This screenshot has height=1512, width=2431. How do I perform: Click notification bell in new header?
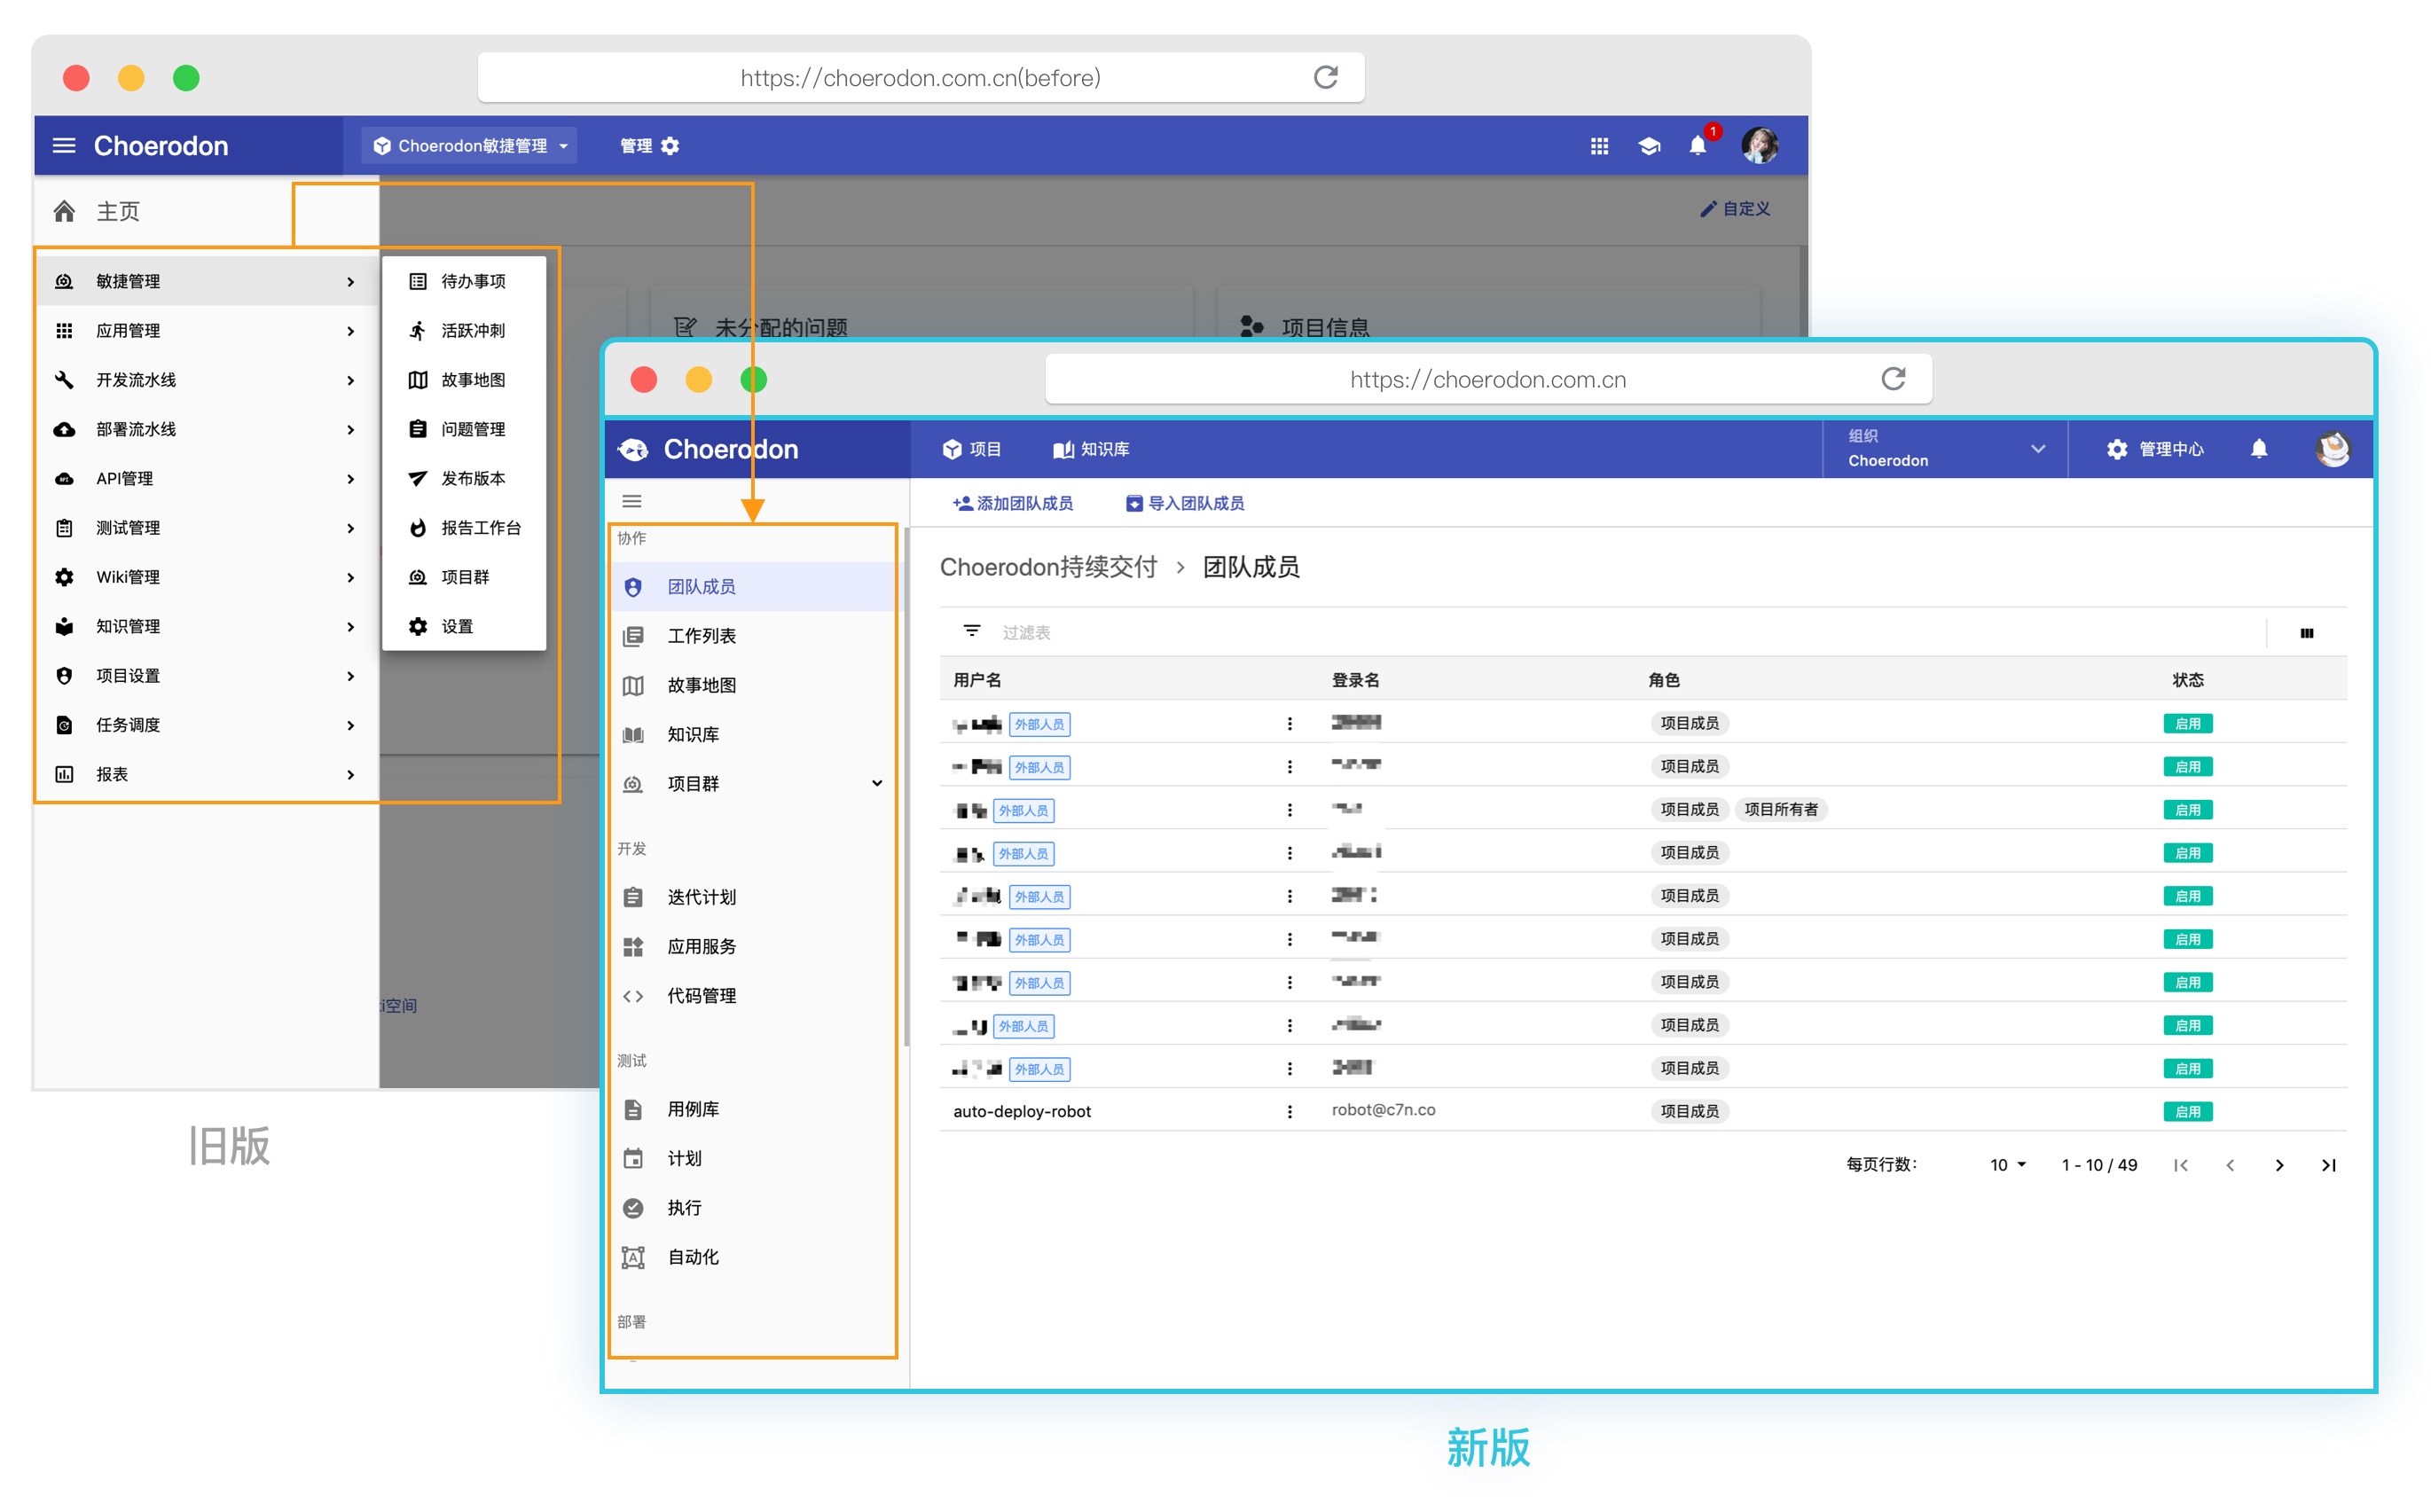pyautogui.click(x=2257, y=449)
